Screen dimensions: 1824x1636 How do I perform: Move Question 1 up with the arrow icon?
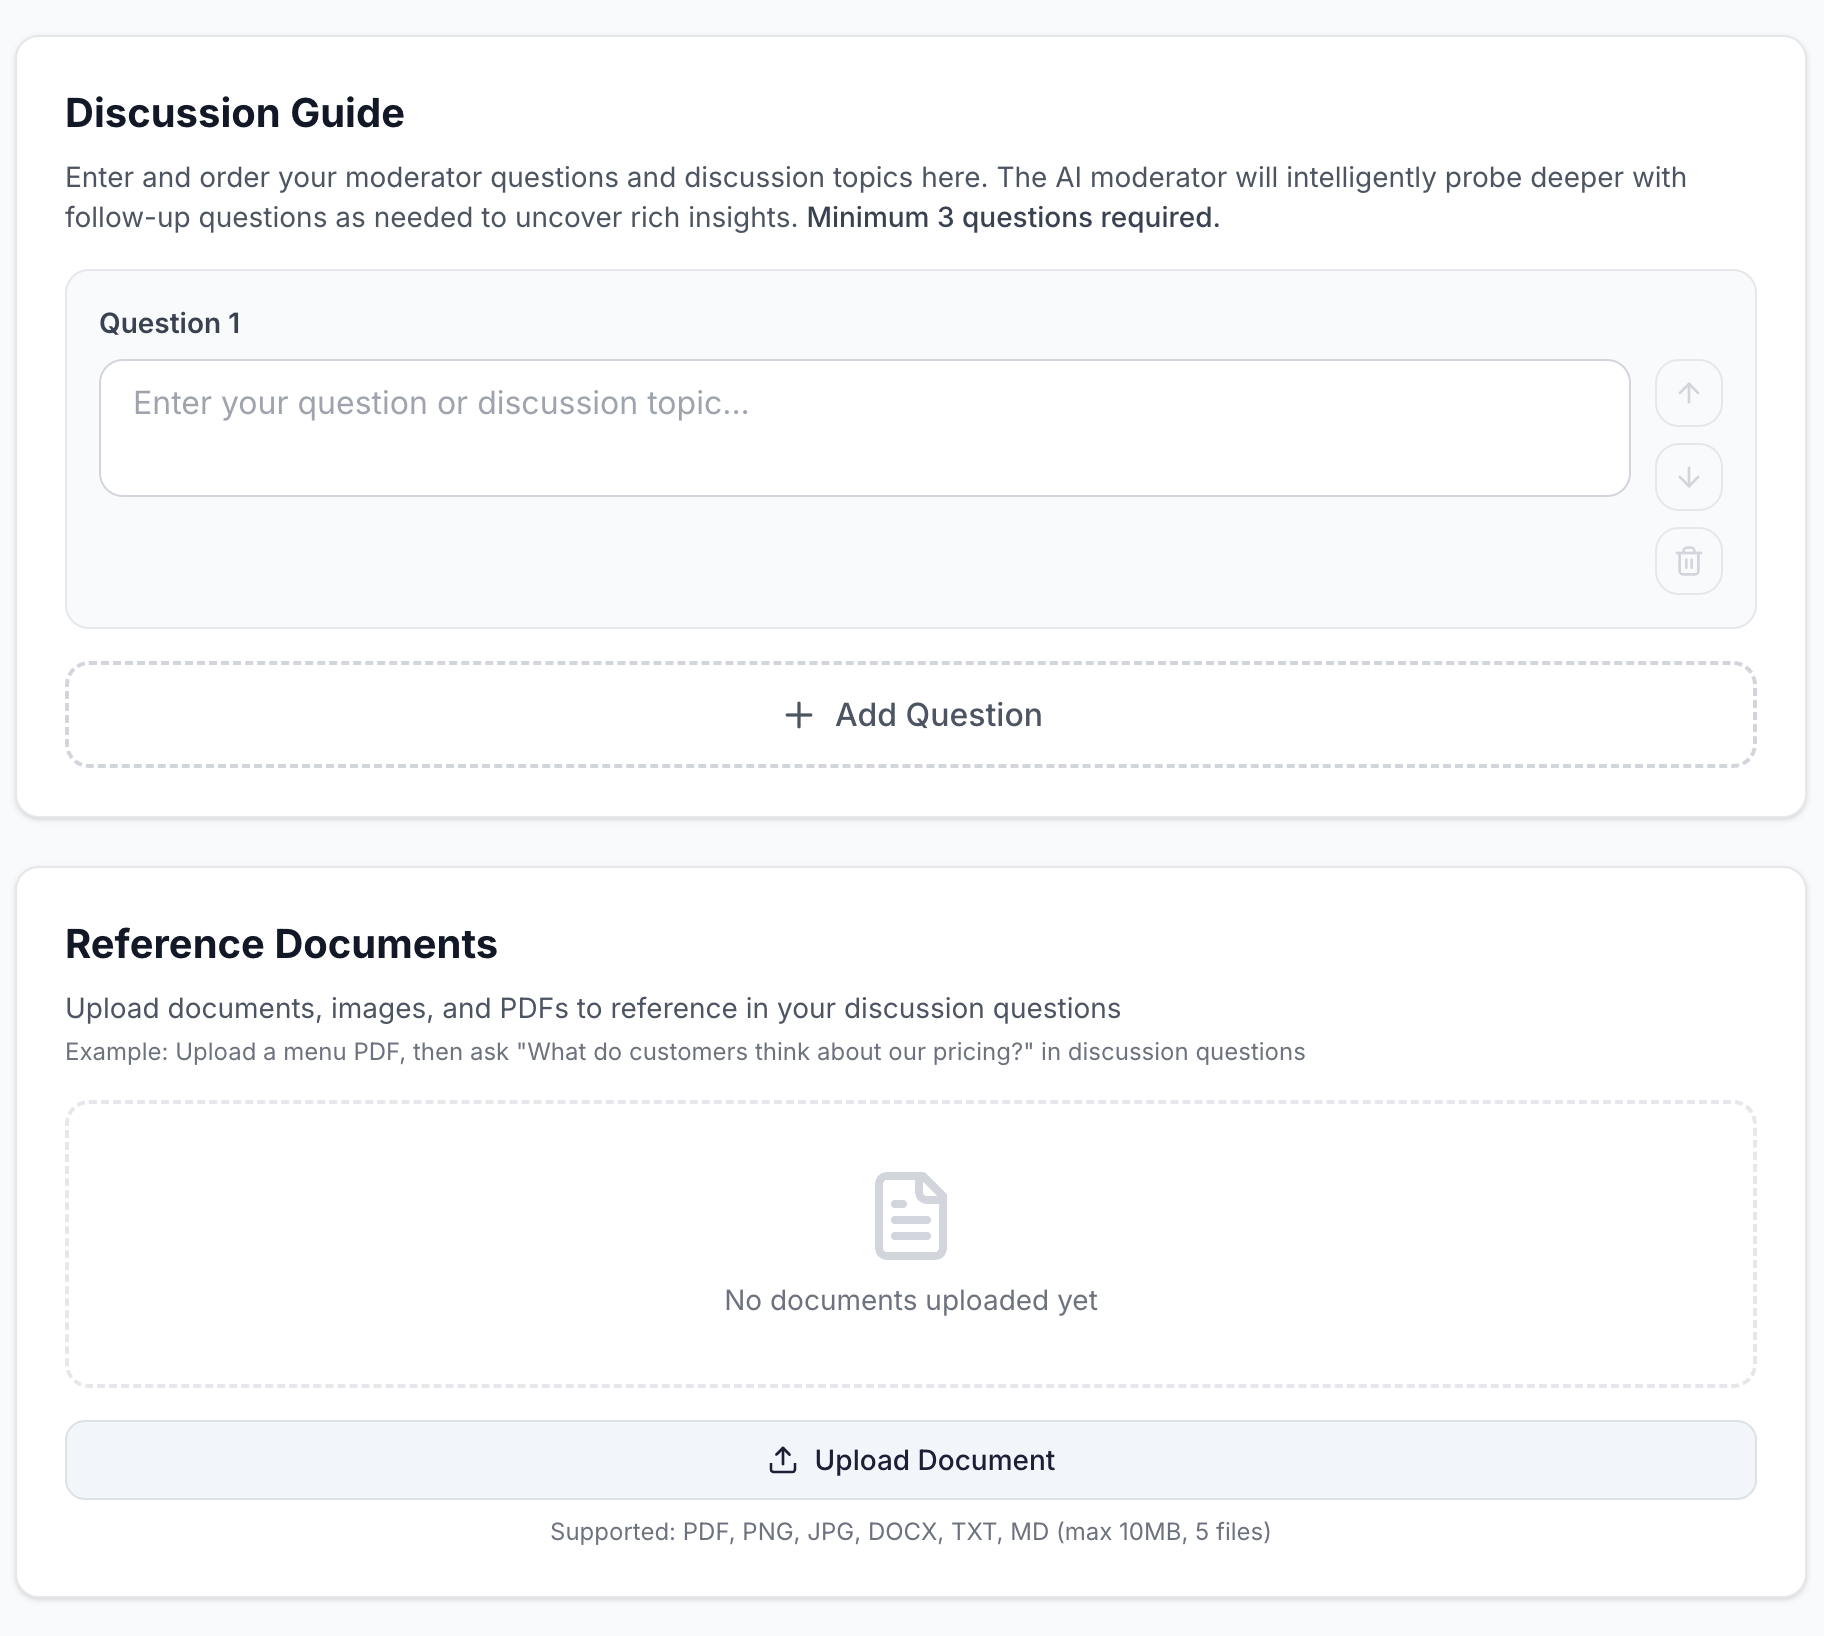click(1688, 394)
